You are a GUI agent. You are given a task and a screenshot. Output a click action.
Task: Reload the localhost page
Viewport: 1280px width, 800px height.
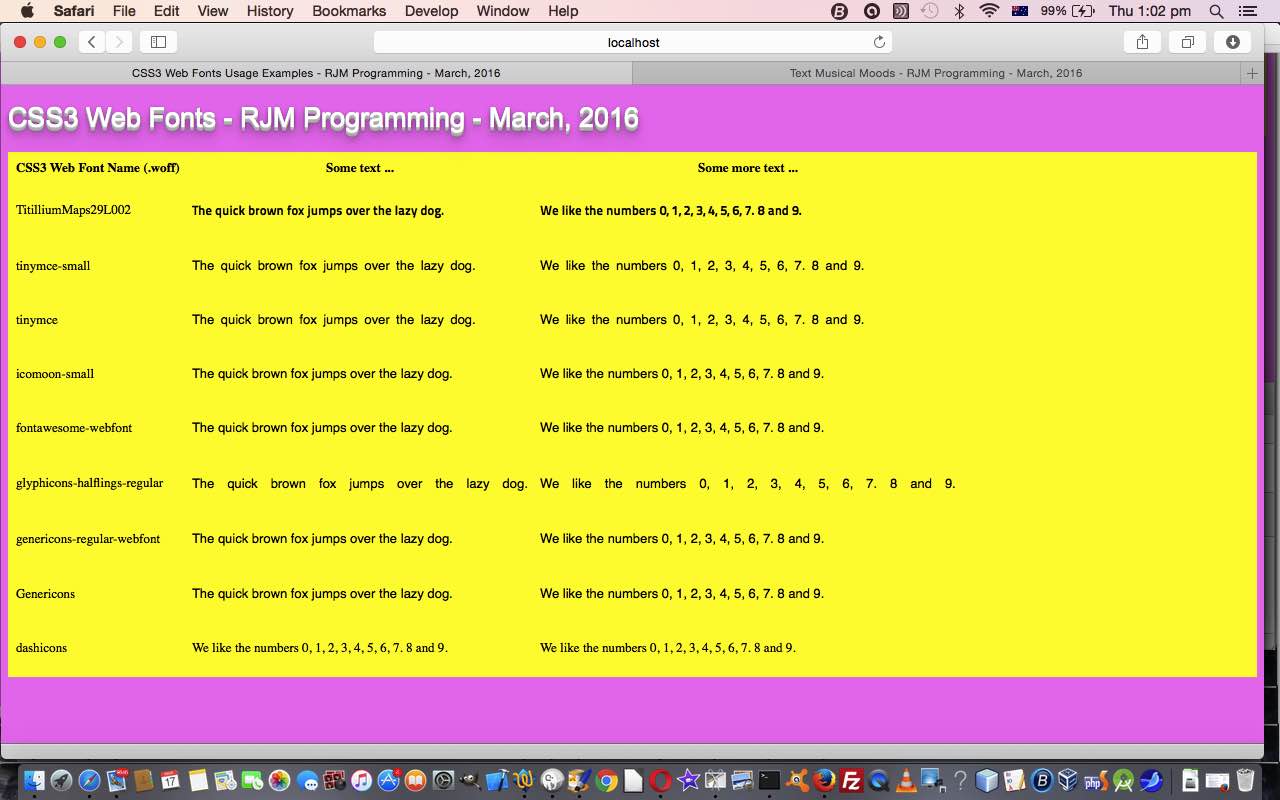point(879,42)
